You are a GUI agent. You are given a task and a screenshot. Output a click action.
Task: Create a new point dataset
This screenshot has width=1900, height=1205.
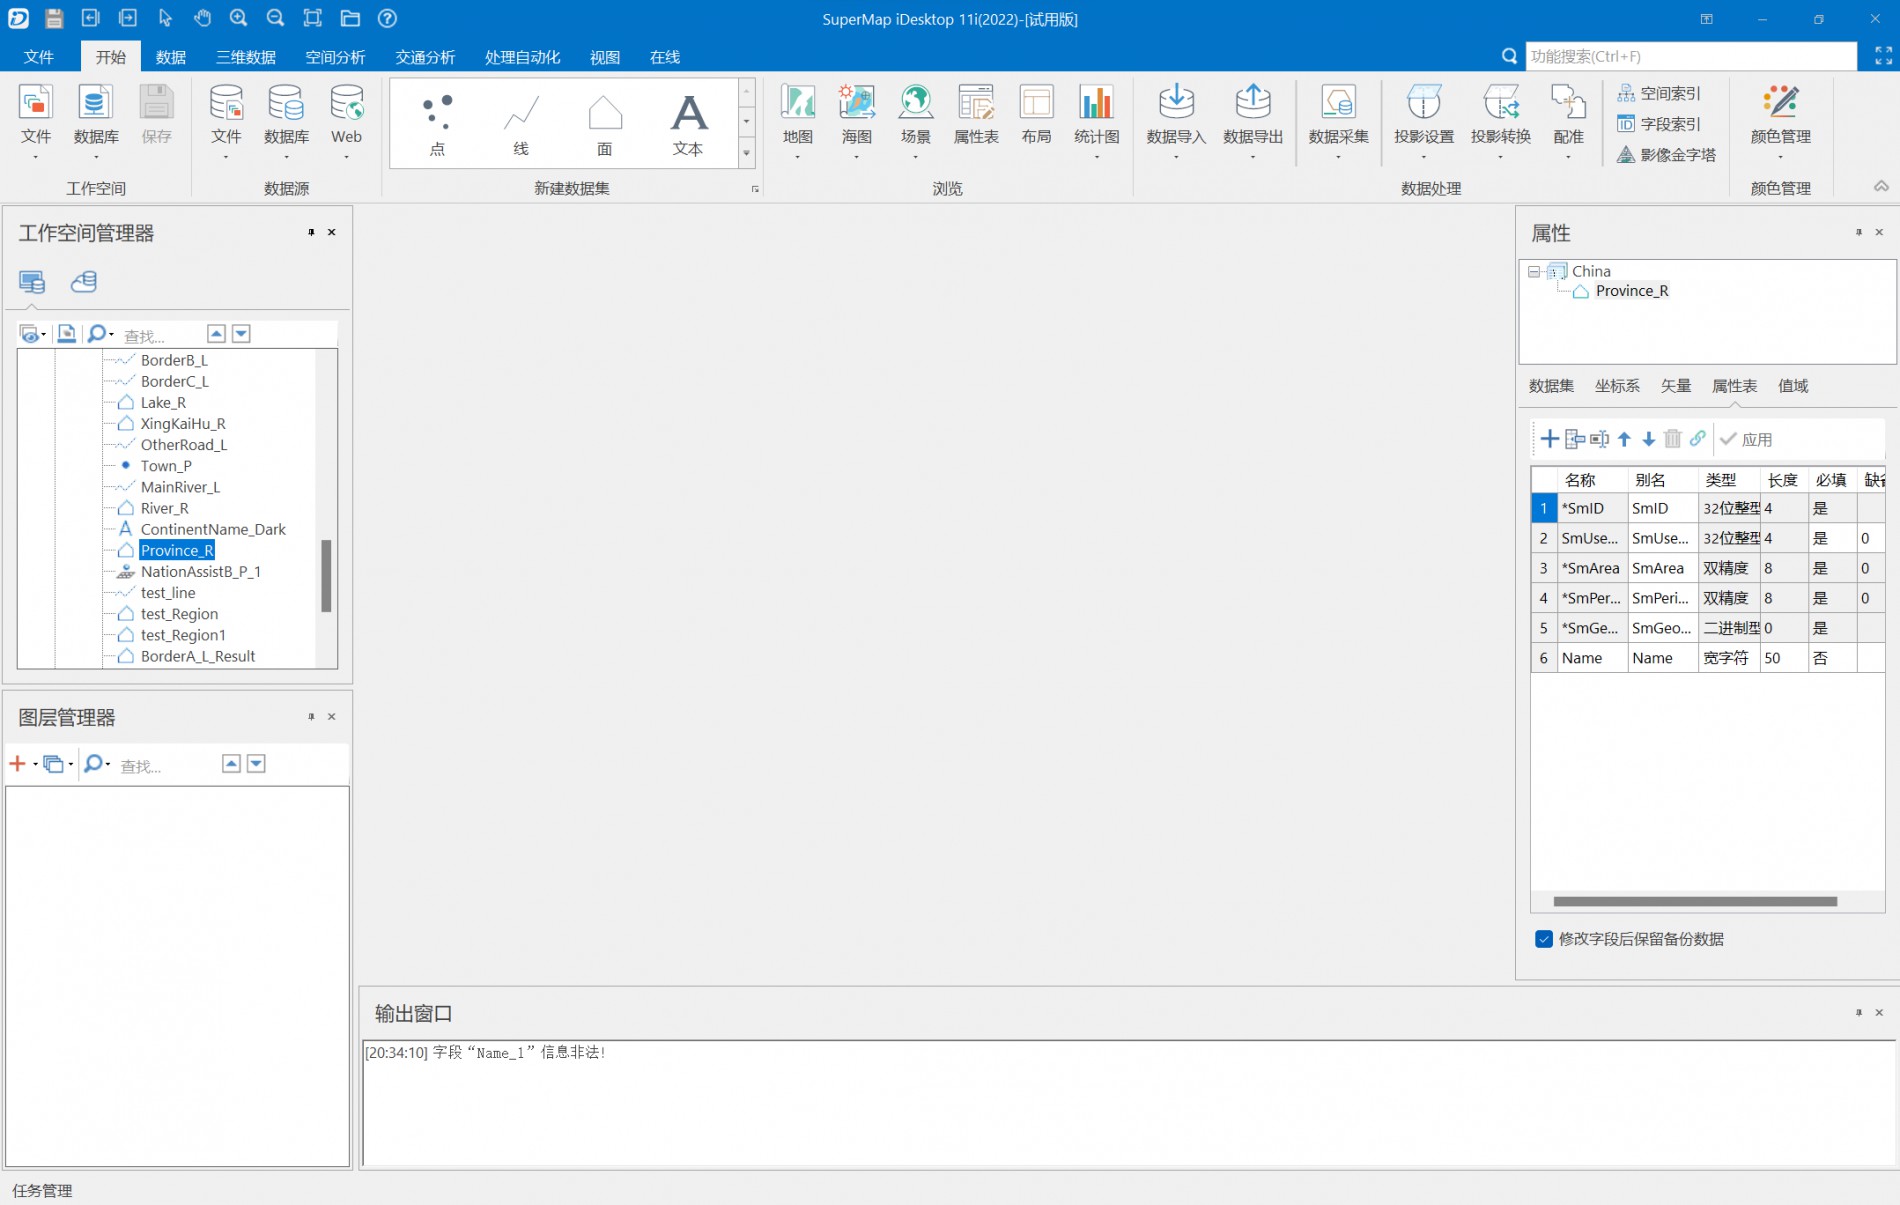point(437,124)
